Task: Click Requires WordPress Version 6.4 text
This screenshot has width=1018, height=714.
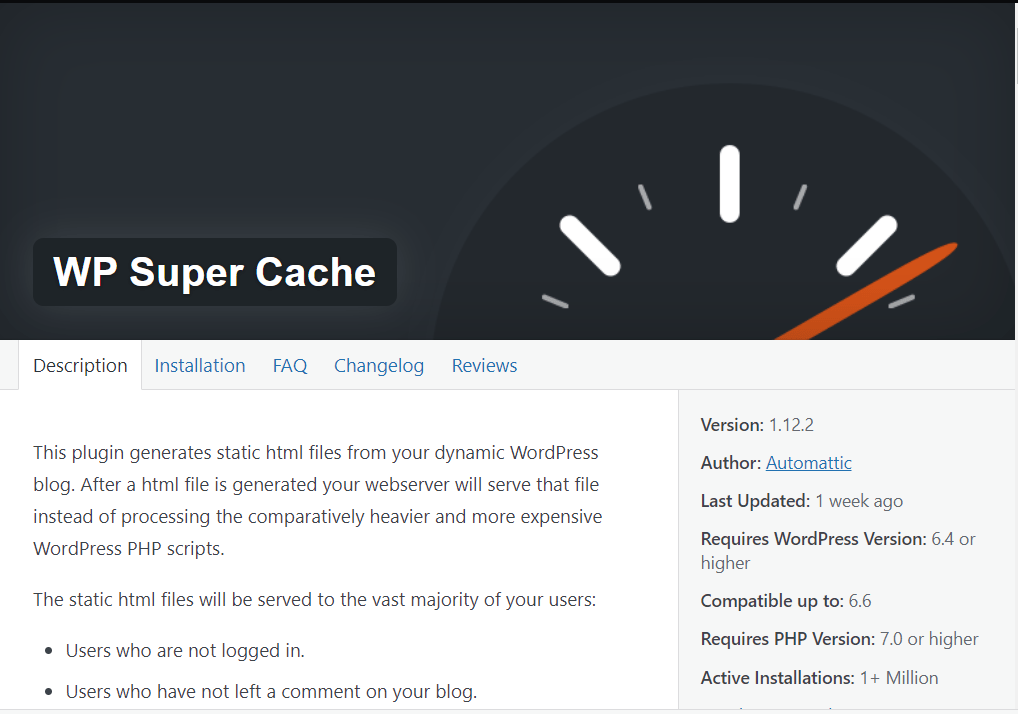Action: [838, 550]
